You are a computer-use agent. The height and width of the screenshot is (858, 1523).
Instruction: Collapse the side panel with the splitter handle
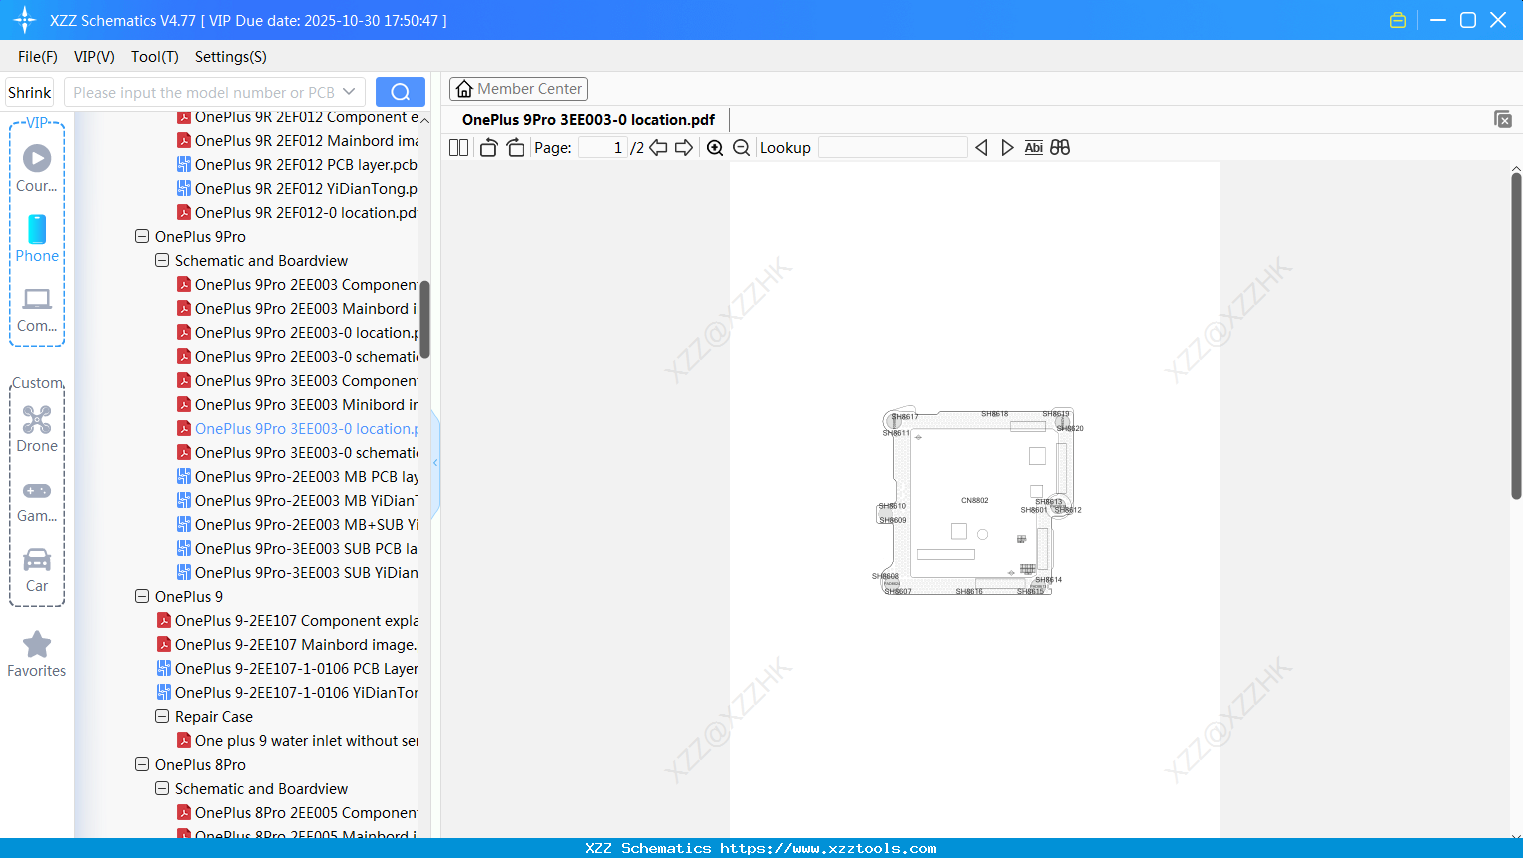pyautogui.click(x=435, y=463)
